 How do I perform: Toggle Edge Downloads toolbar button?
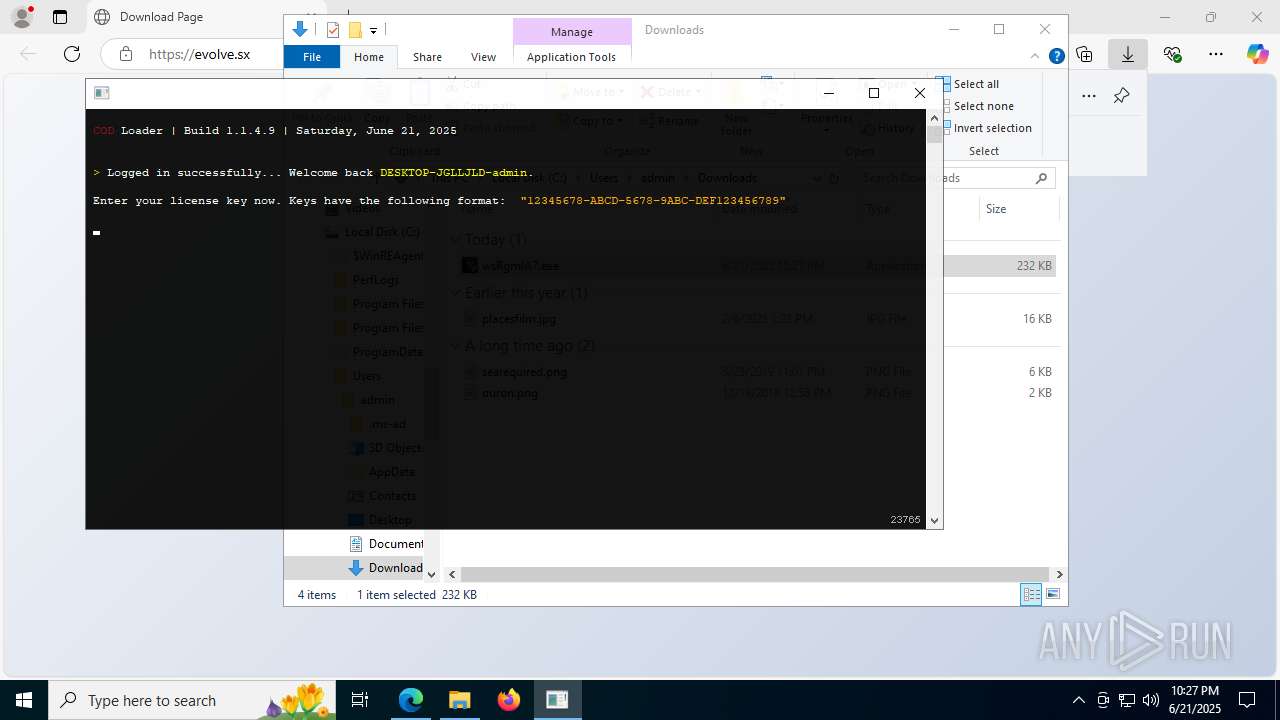pos(1128,54)
